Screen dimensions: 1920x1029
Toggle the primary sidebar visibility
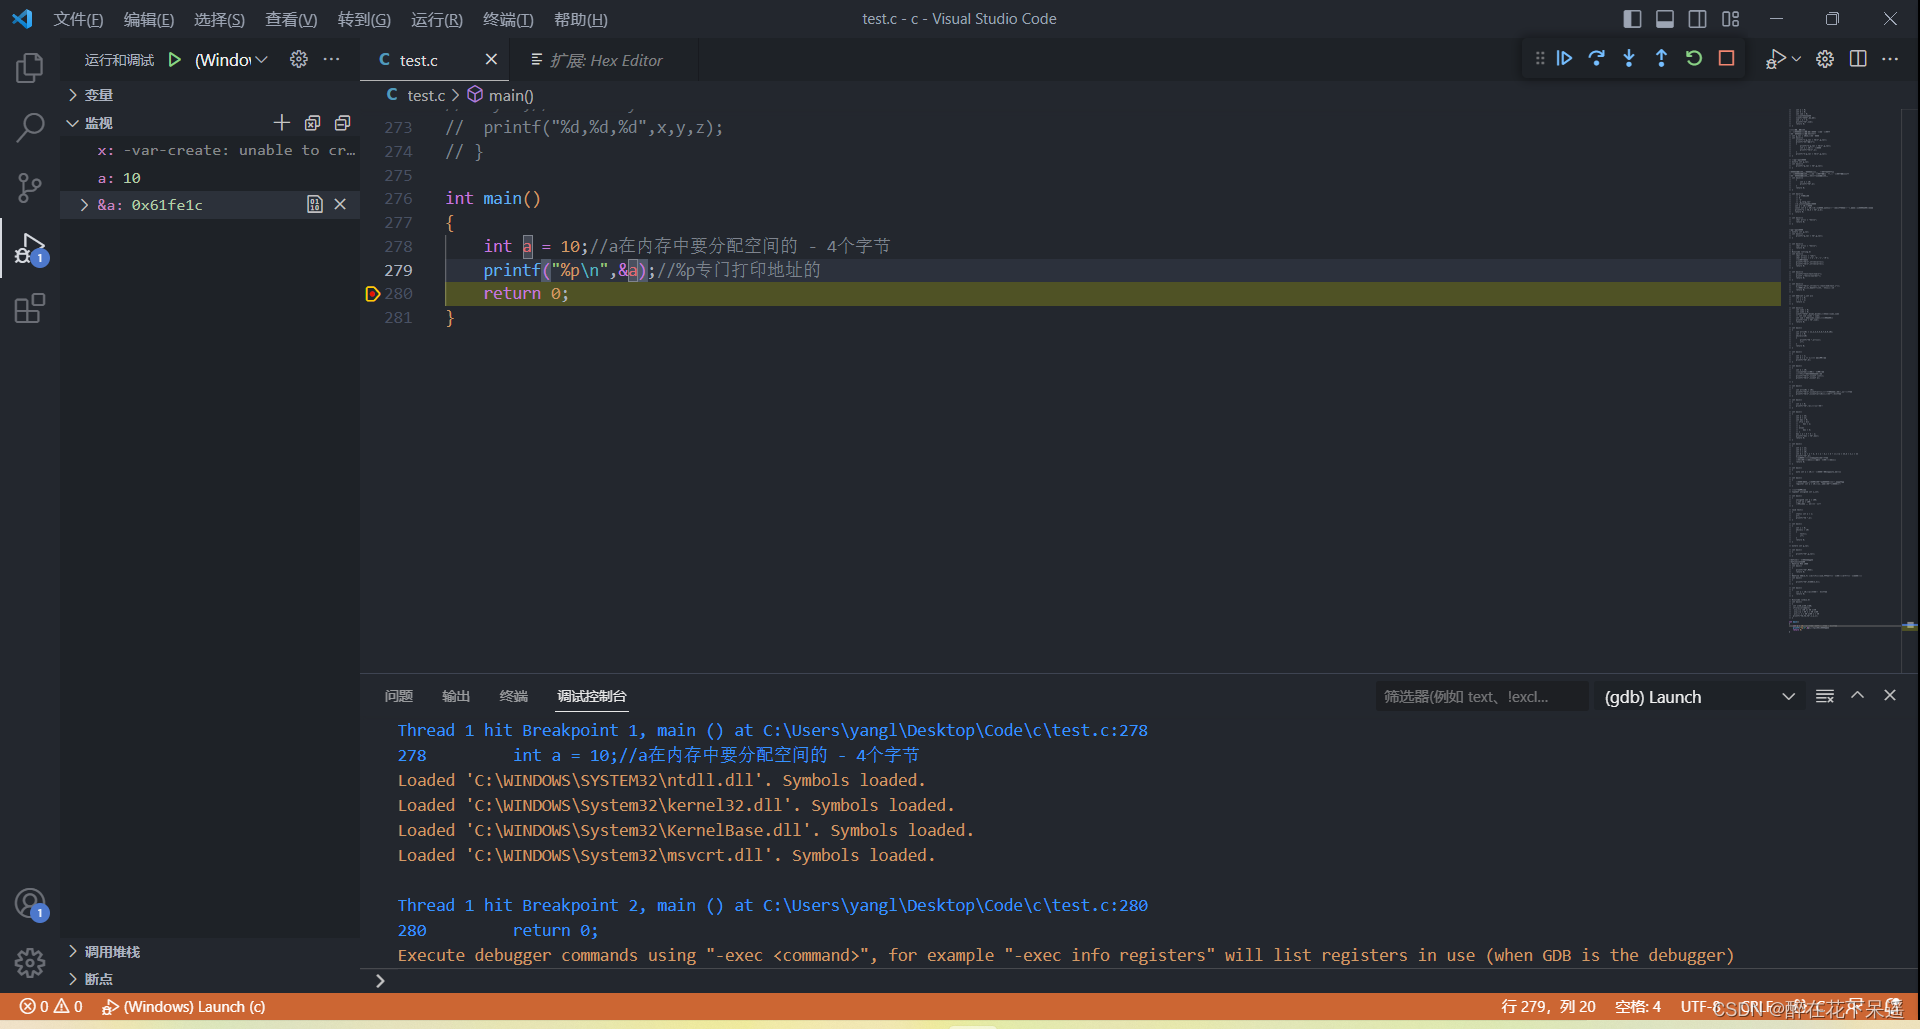tap(1632, 18)
